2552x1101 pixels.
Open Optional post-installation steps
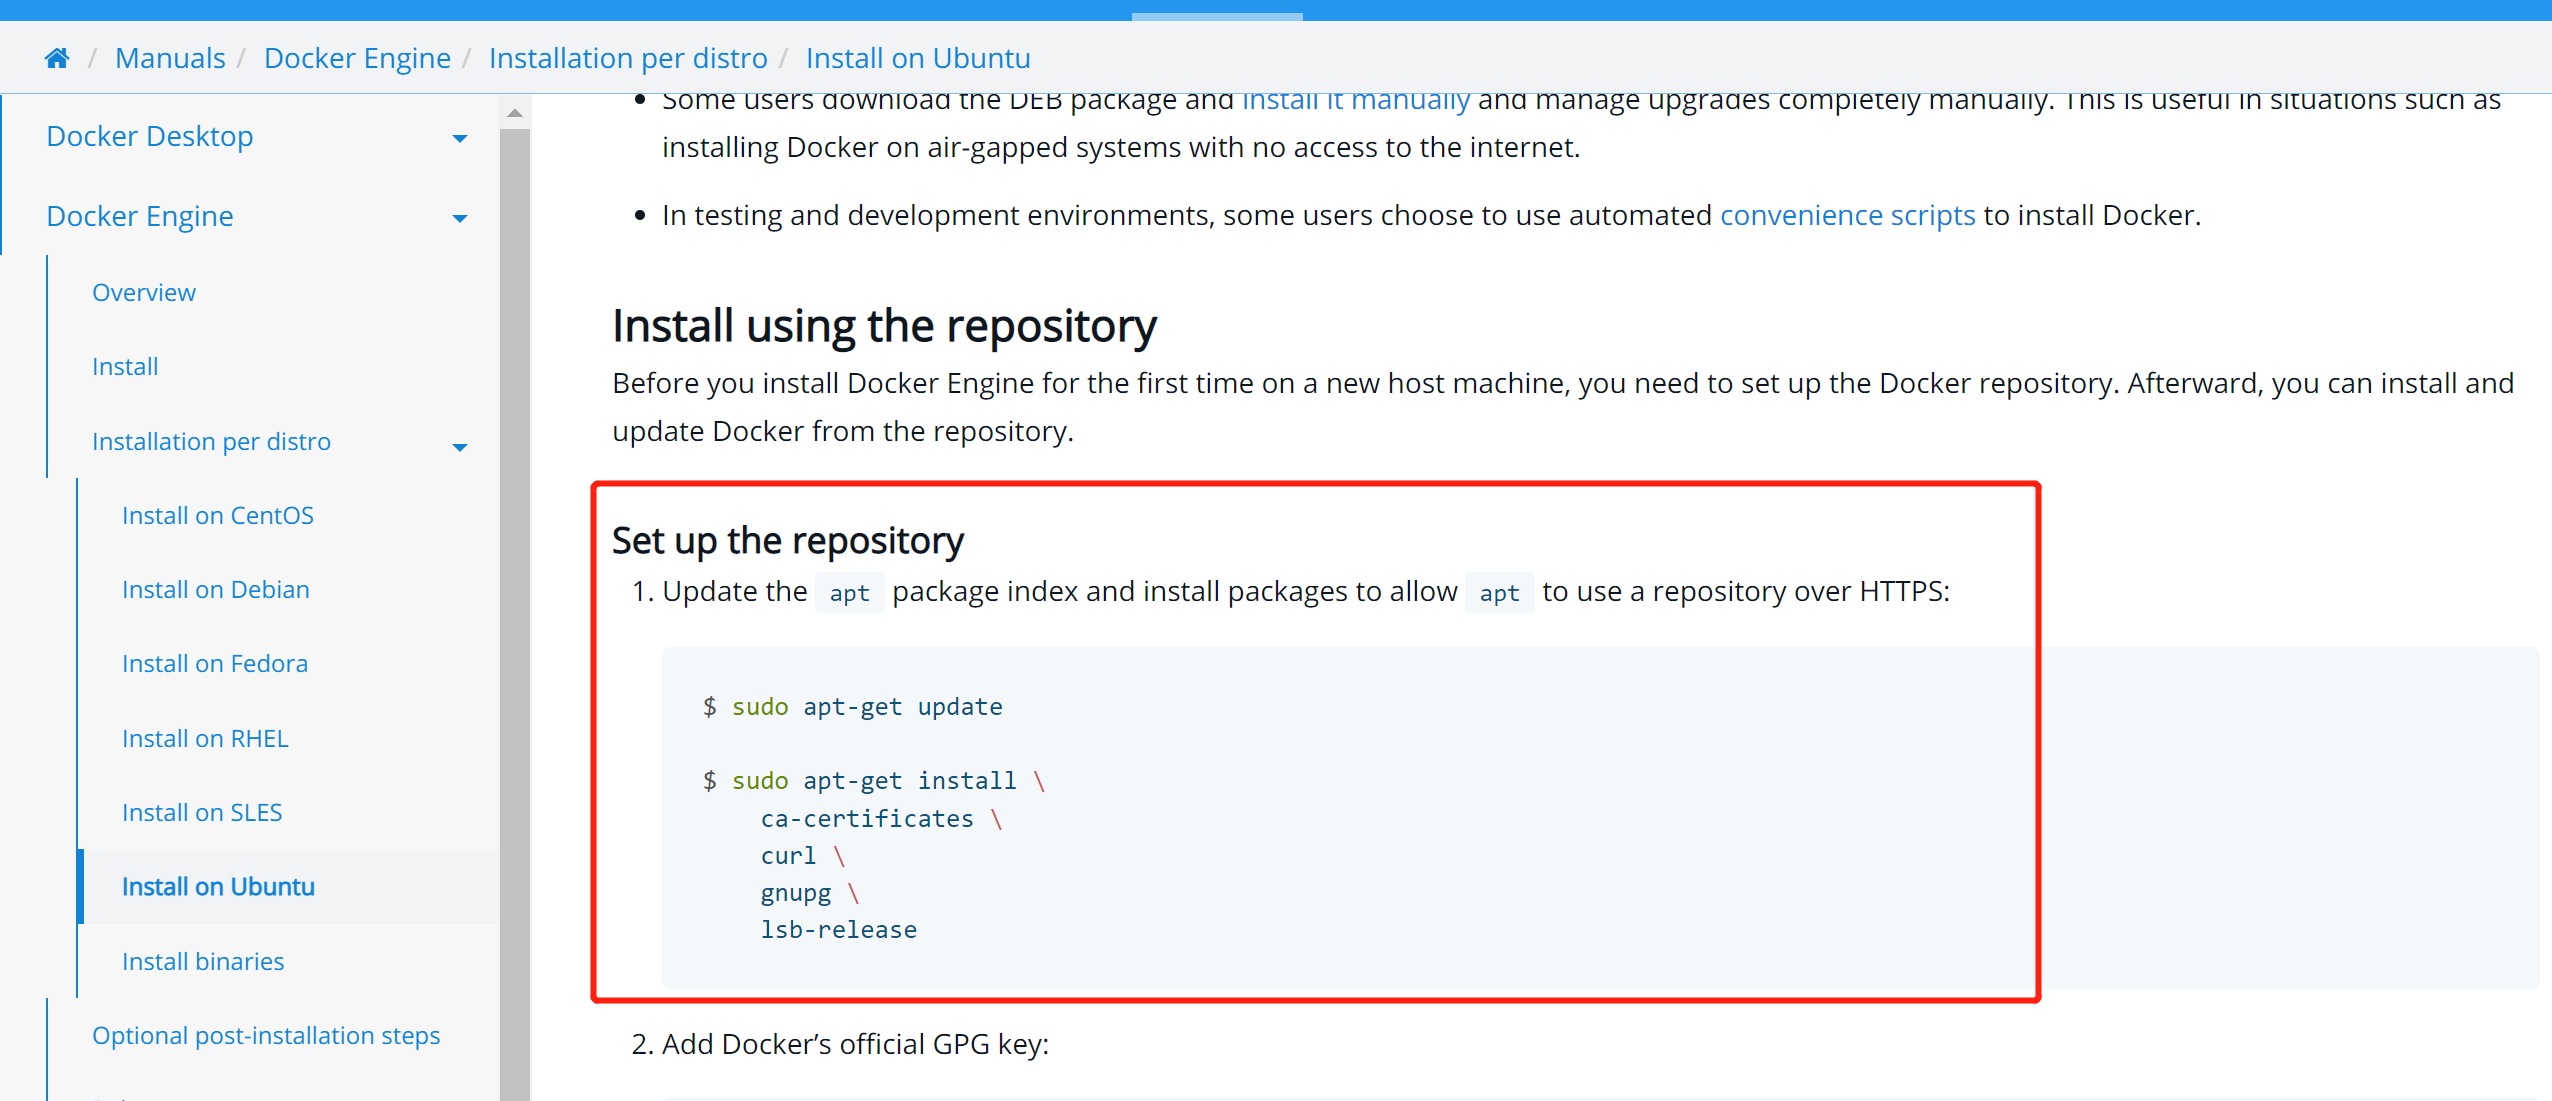click(x=266, y=1036)
